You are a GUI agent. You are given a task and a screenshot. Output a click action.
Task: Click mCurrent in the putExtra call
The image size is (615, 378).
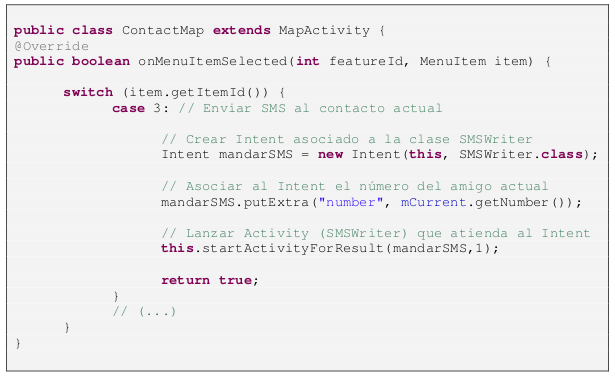433,202
